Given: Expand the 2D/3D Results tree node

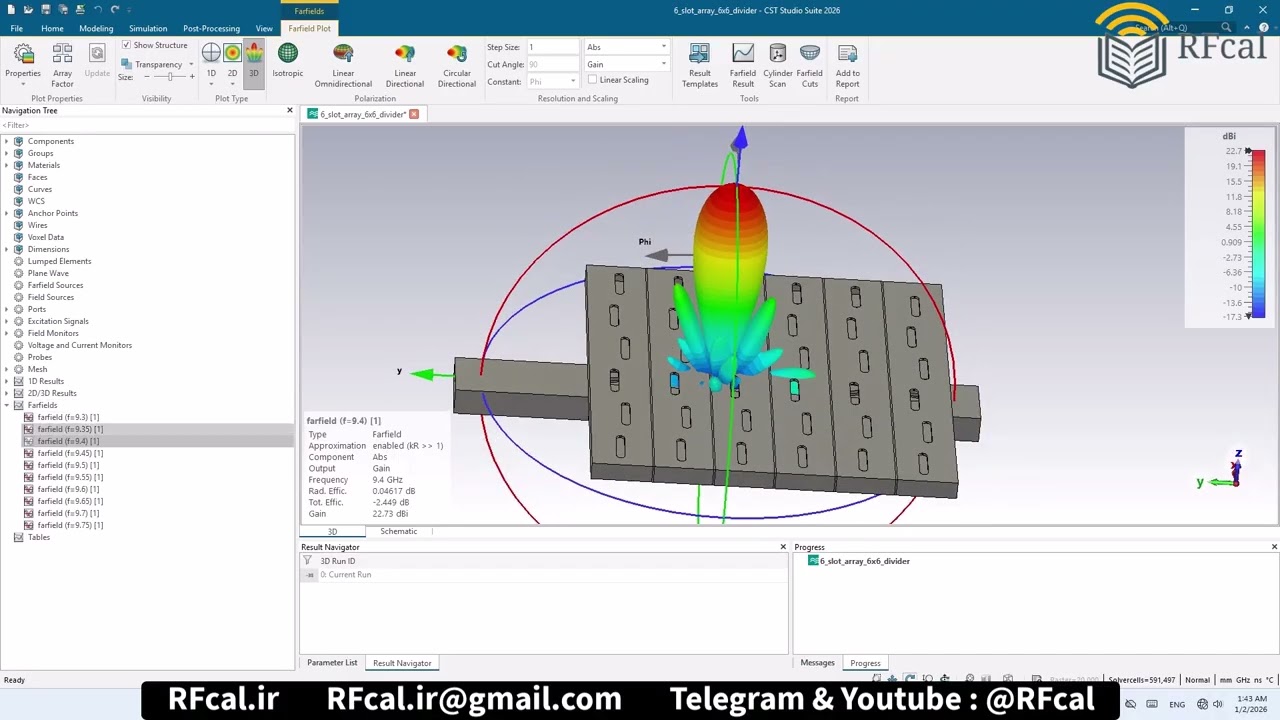Looking at the screenshot, I should 7,393.
